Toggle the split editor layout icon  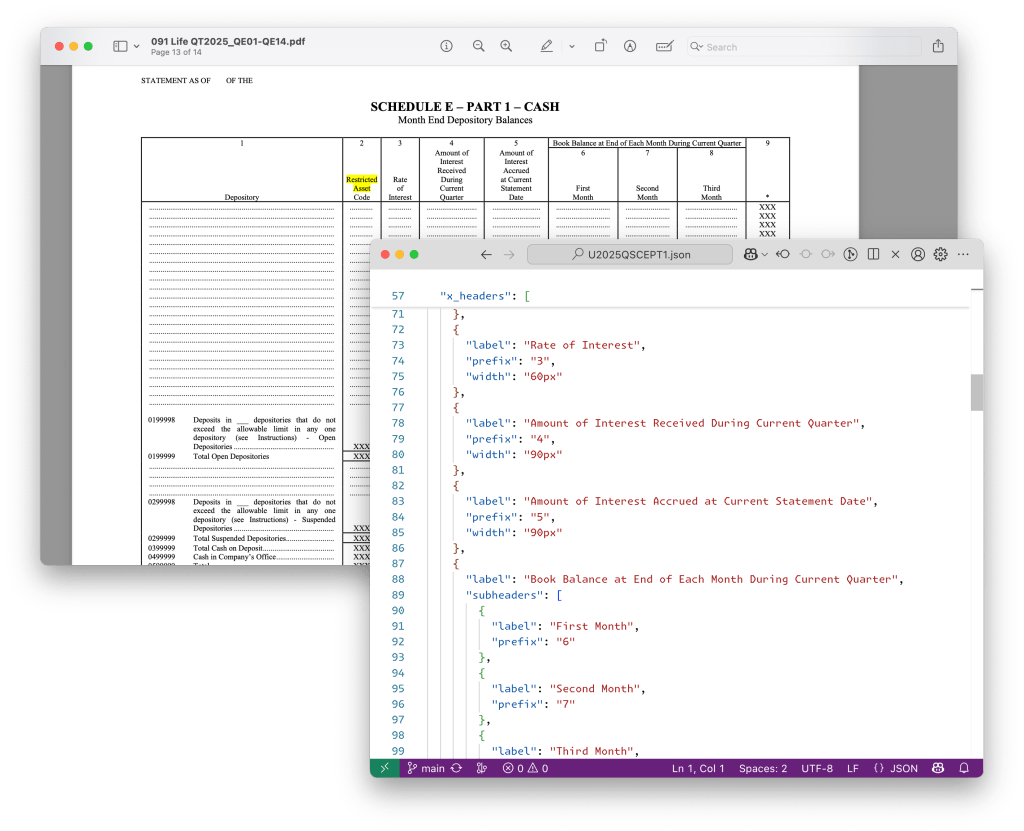(873, 255)
